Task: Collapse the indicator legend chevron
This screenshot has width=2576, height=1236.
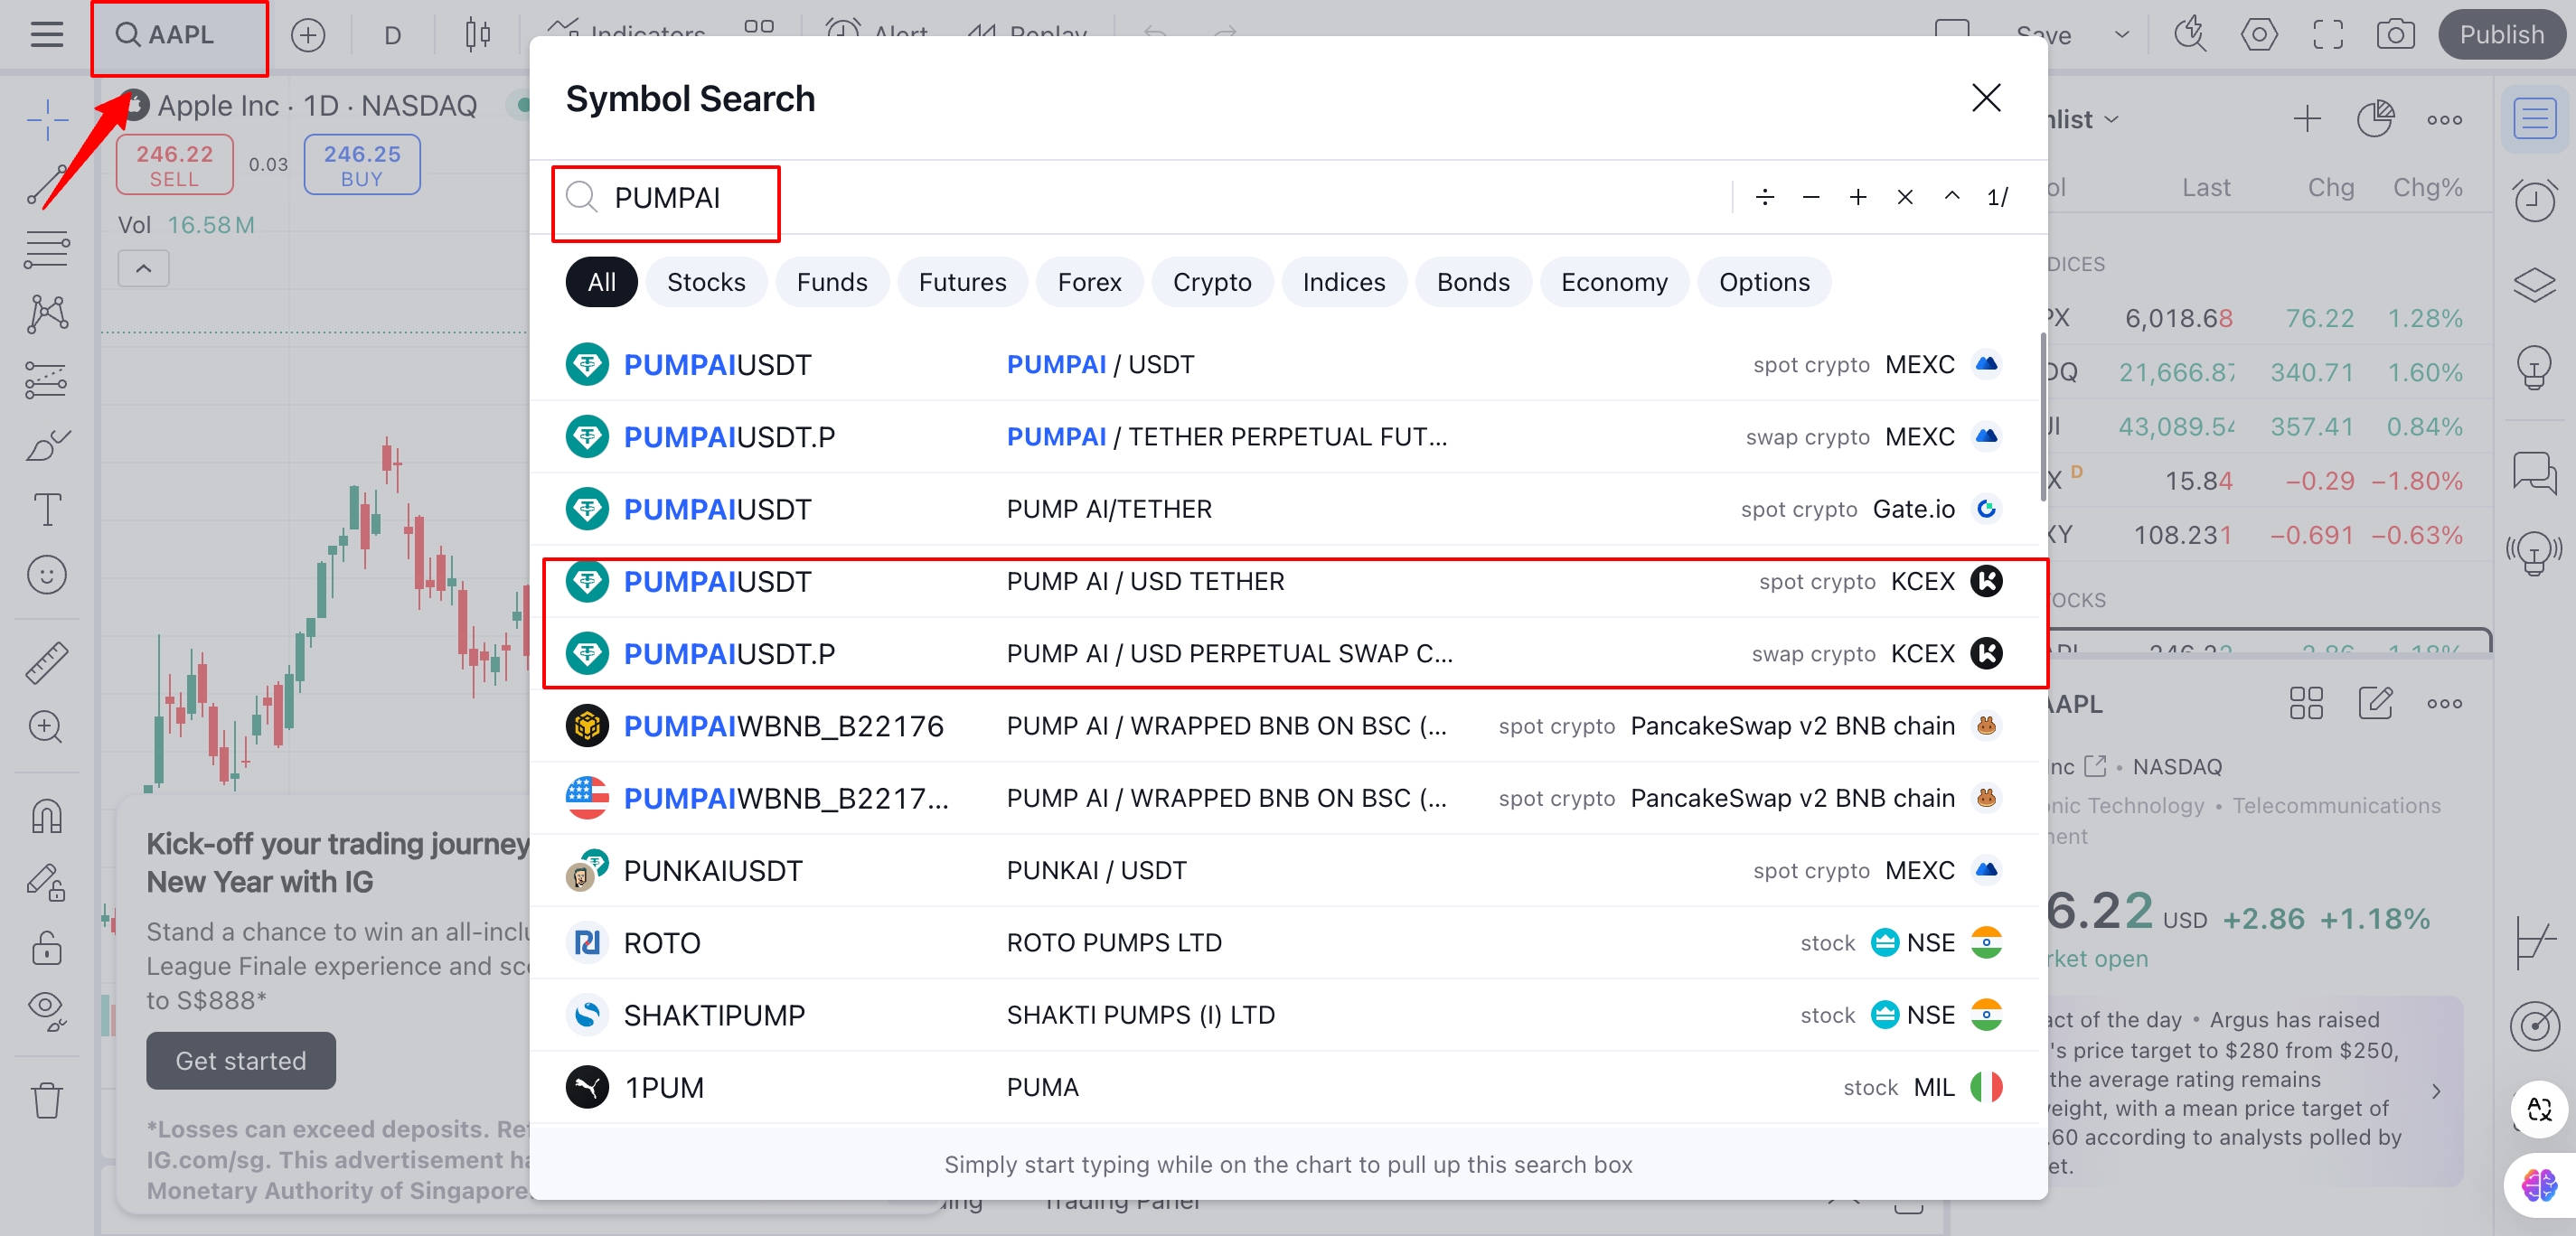Action: pyautogui.click(x=144, y=269)
